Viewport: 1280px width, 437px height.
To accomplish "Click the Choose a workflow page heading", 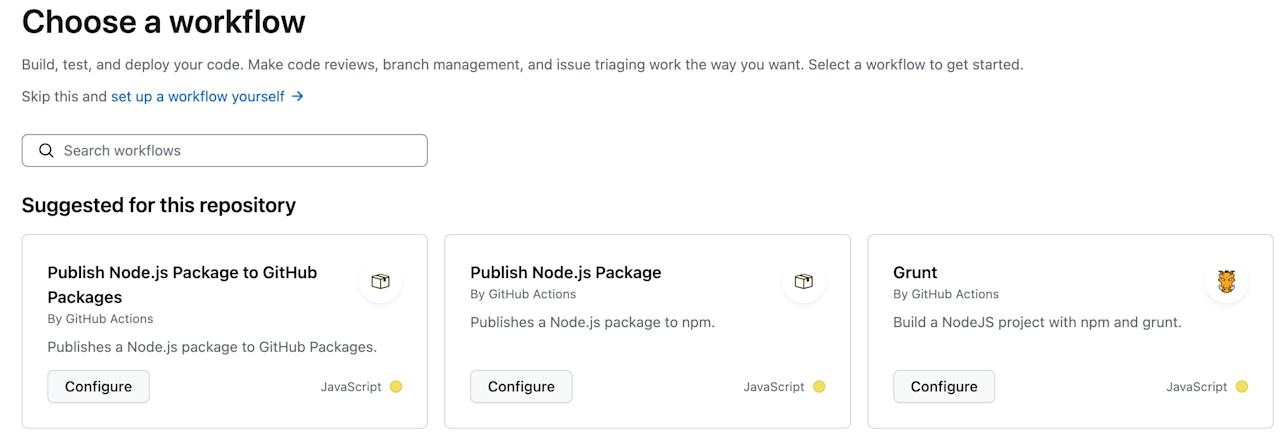I will 164,22.
